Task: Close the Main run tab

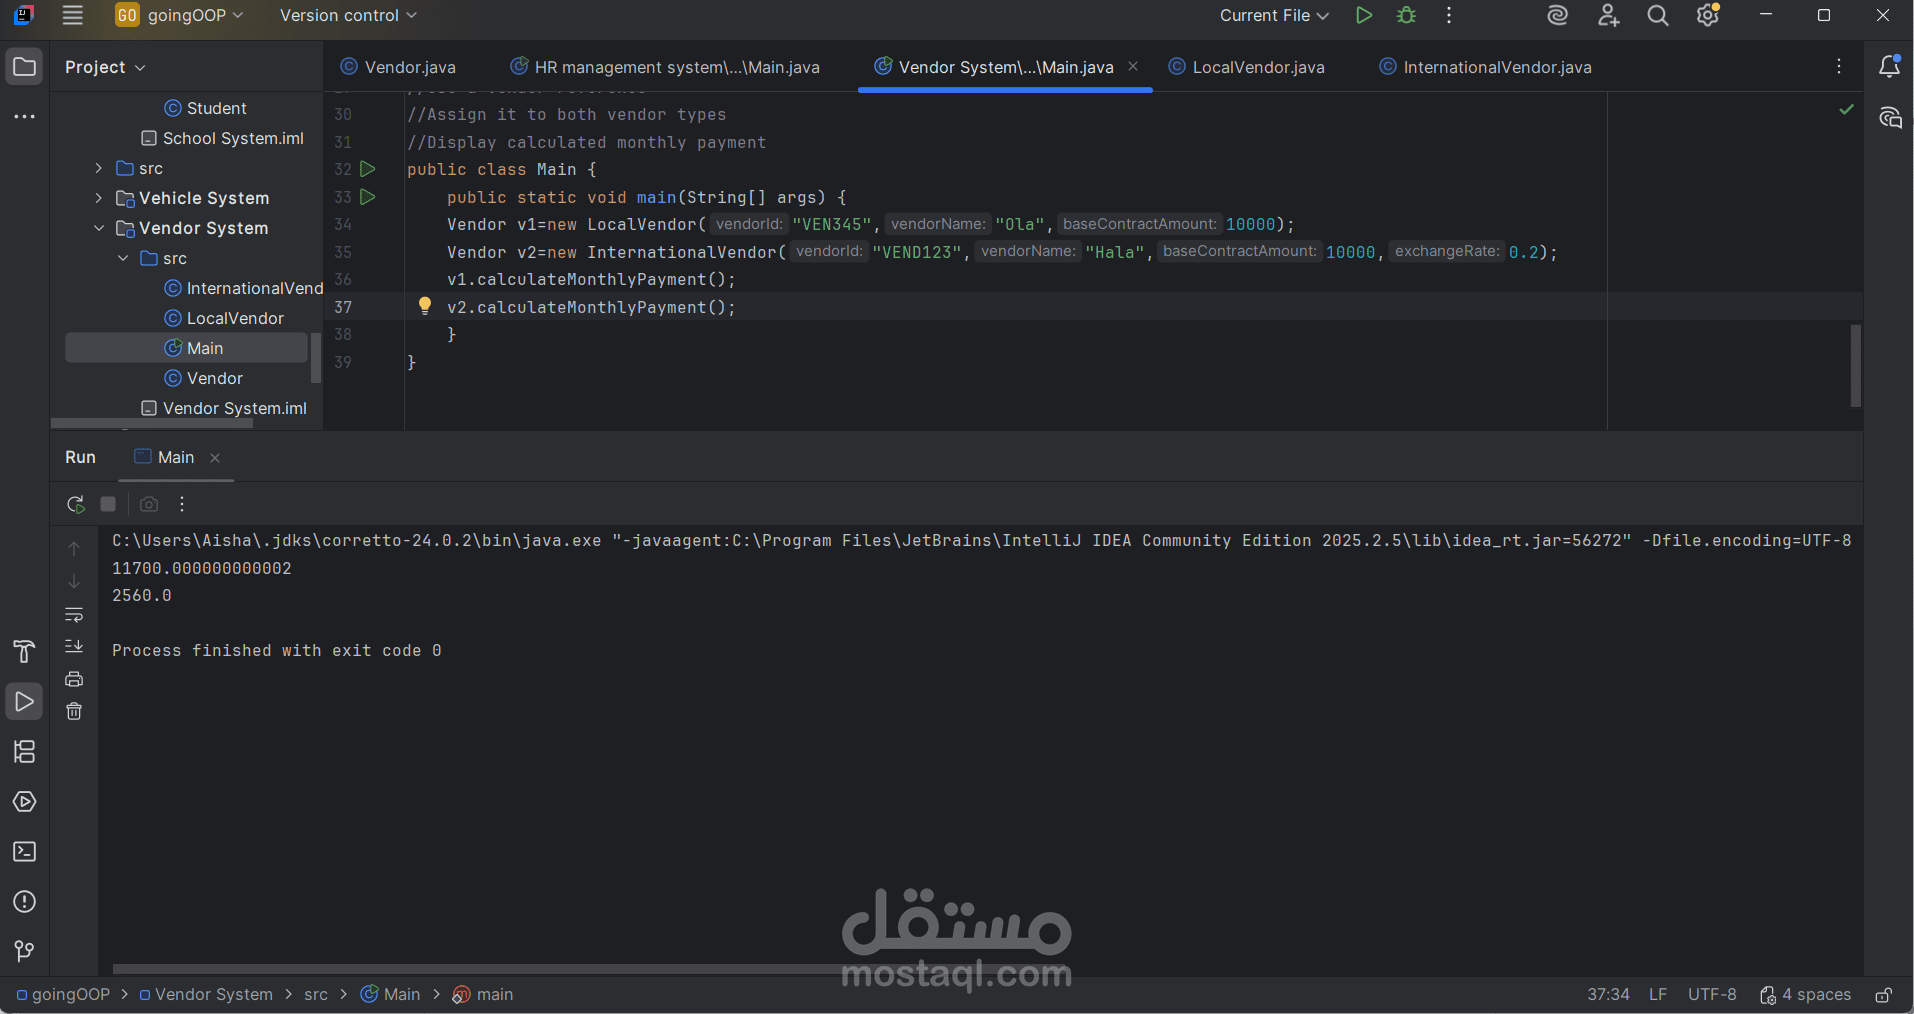Action: 215,458
